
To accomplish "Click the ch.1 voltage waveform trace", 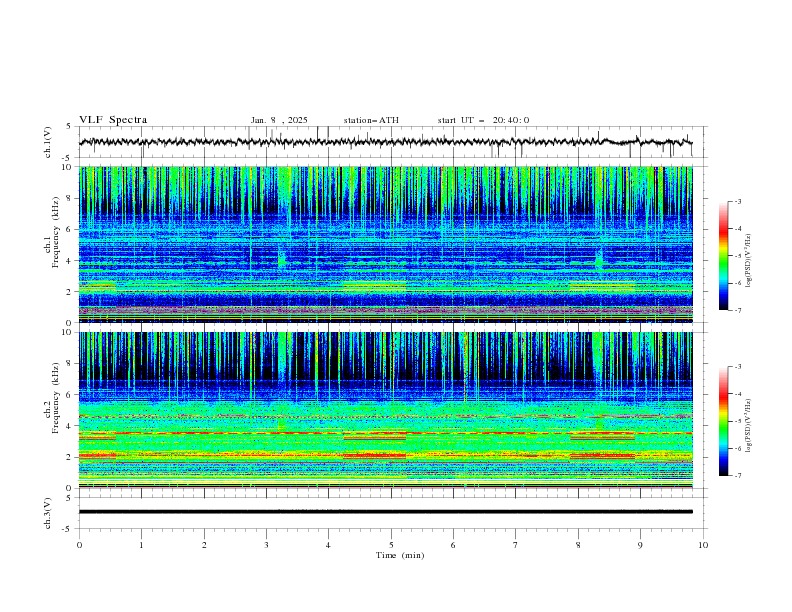I will [x=385, y=142].
